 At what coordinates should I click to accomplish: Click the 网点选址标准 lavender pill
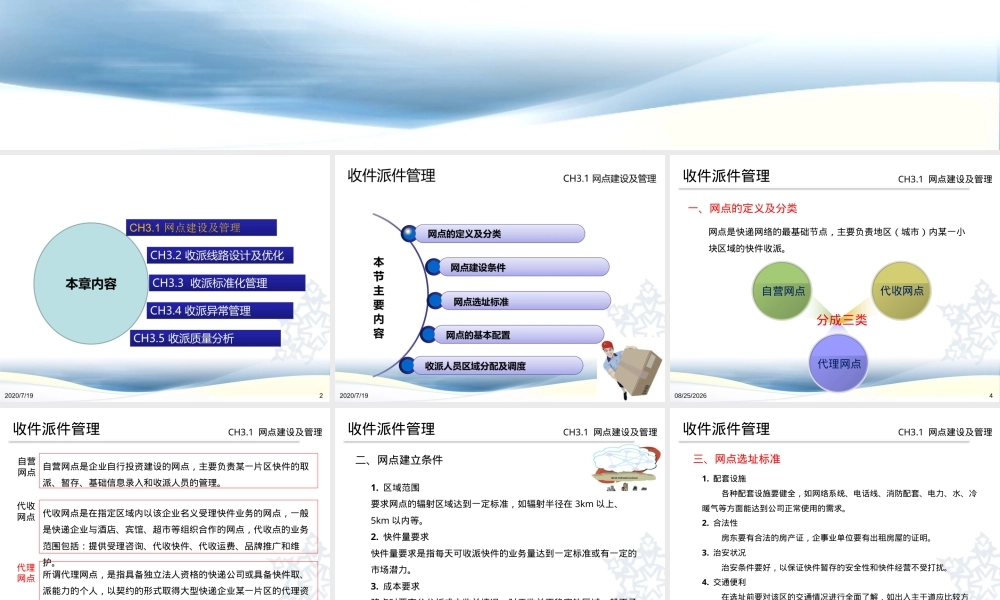(526, 301)
